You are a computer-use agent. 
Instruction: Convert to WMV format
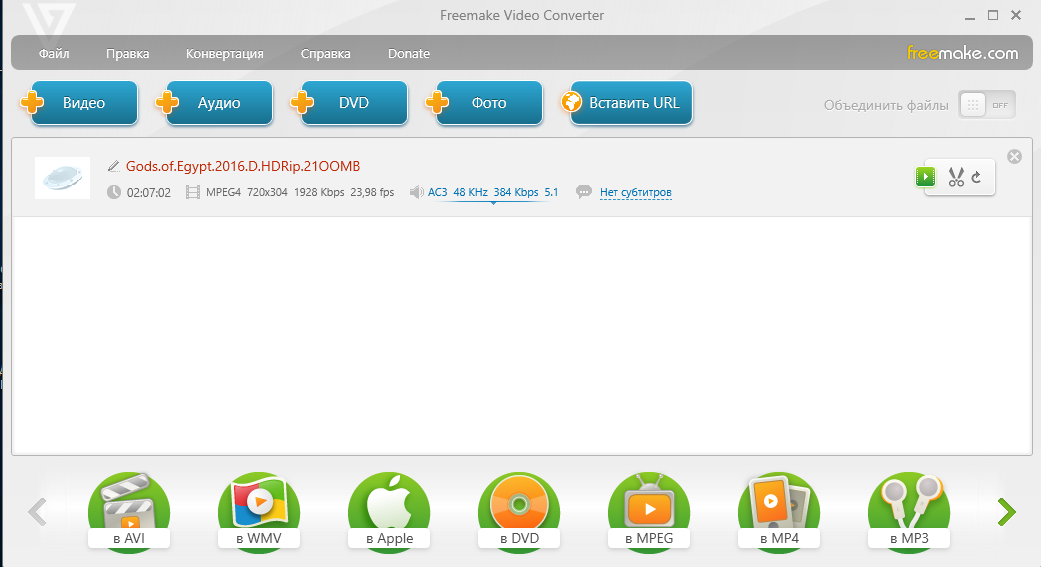[259, 512]
